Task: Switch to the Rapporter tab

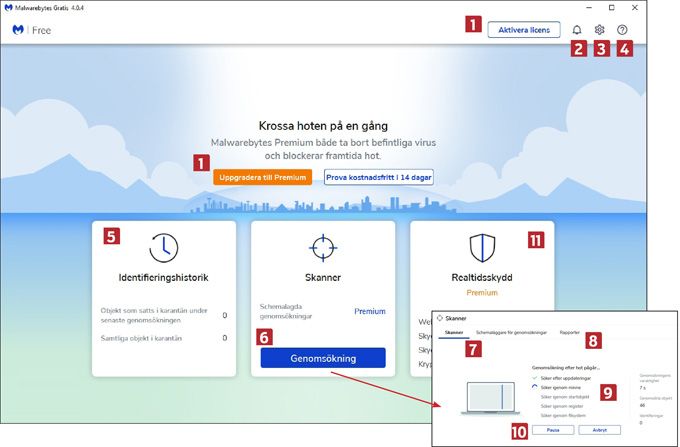Action: 570,333
